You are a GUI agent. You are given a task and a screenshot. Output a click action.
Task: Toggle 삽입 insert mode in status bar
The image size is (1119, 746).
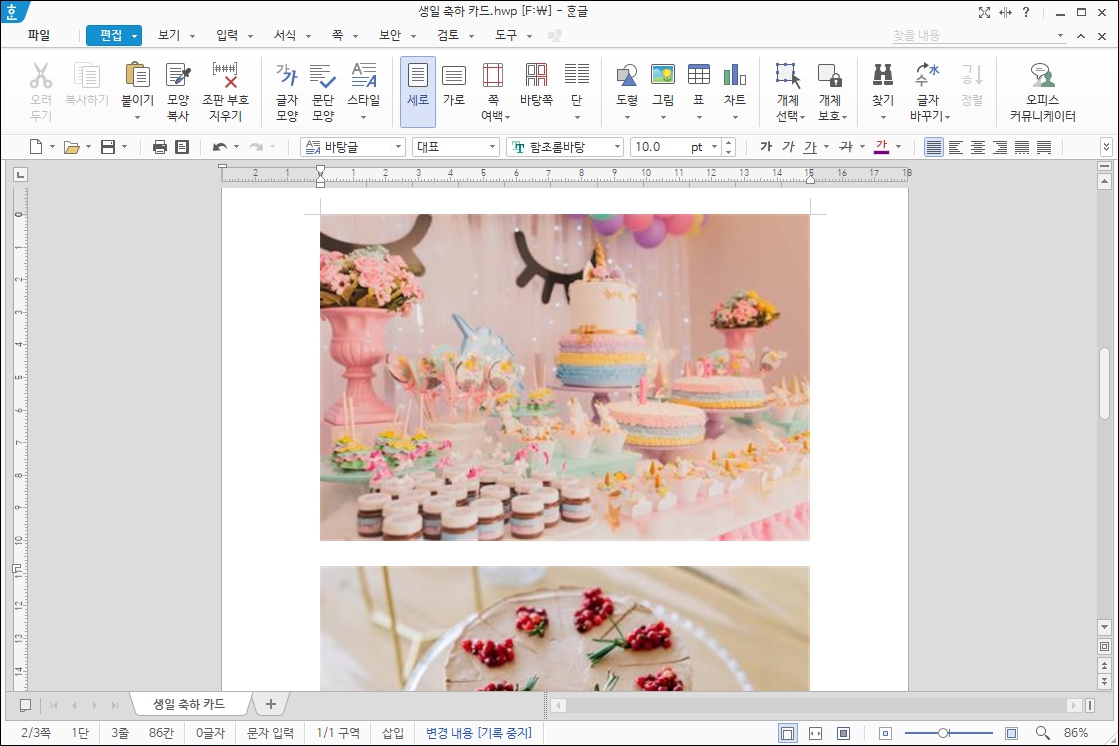tap(393, 733)
